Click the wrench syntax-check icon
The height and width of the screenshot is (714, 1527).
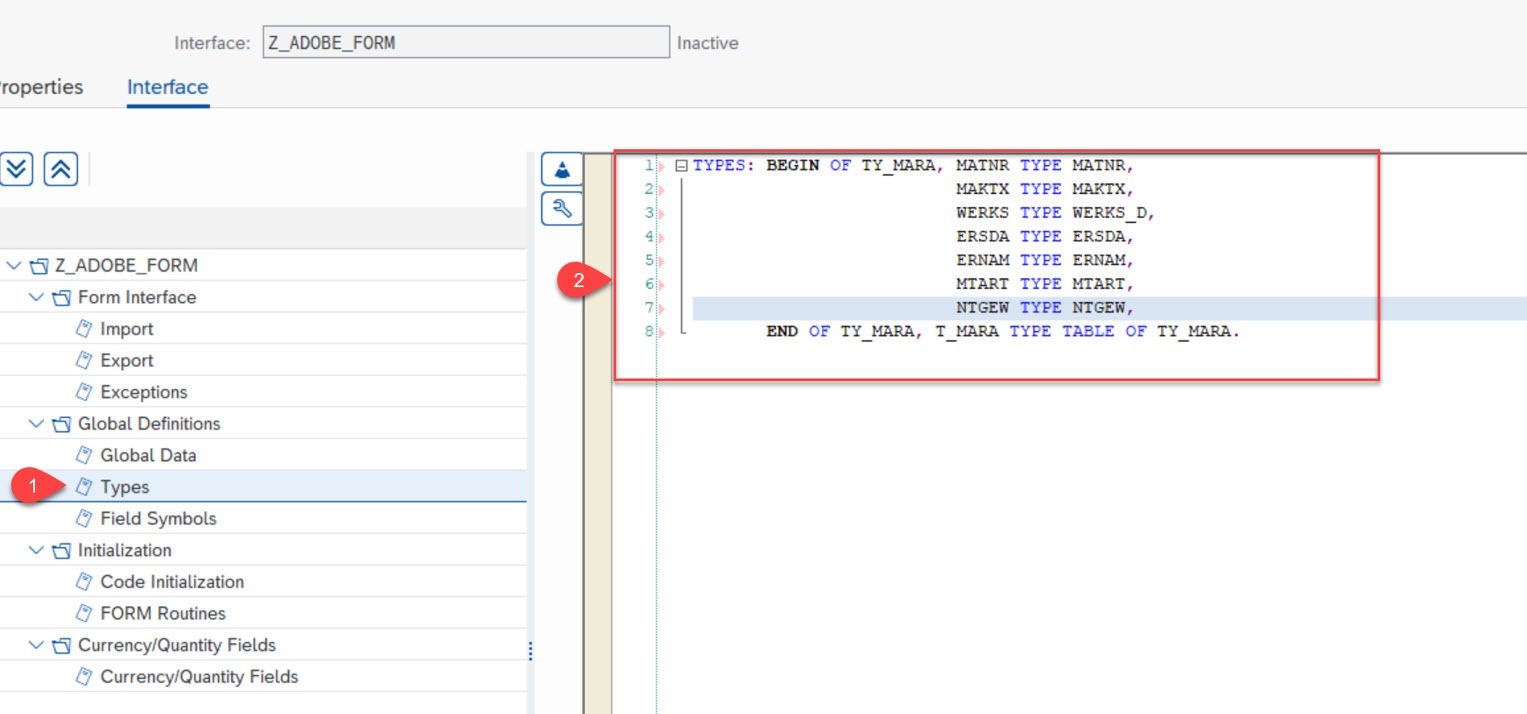point(561,210)
